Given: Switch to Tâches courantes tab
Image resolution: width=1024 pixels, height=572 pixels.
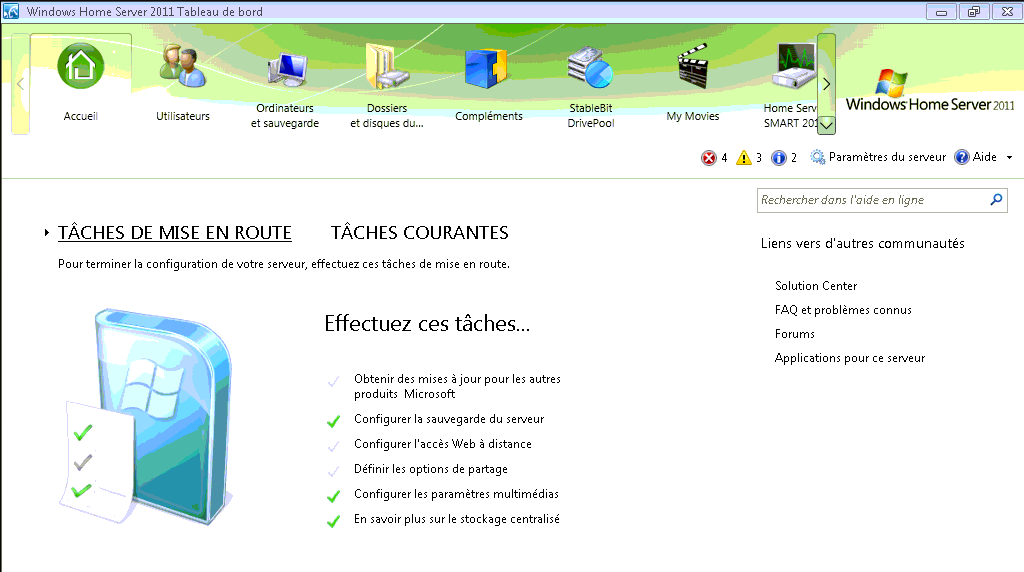Looking at the screenshot, I should (419, 232).
